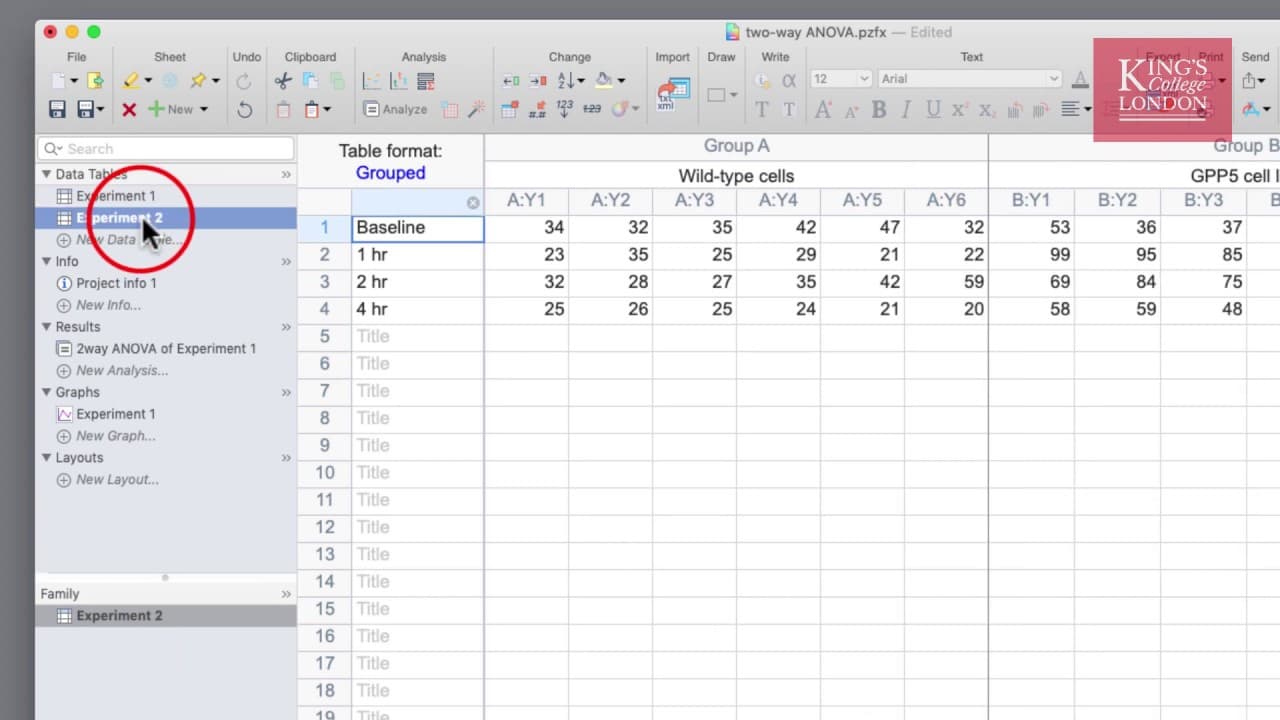Image resolution: width=1280 pixels, height=720 pixels.
Task: Toggle bold text formatting
Action: click(x=879, y=109)
